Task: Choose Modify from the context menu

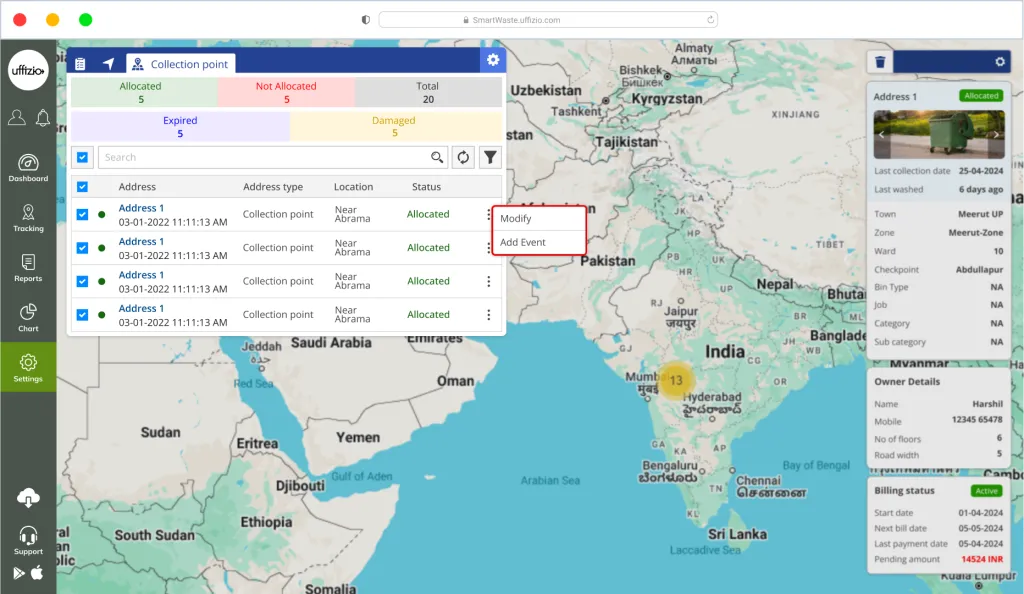Action: (516, 219)
